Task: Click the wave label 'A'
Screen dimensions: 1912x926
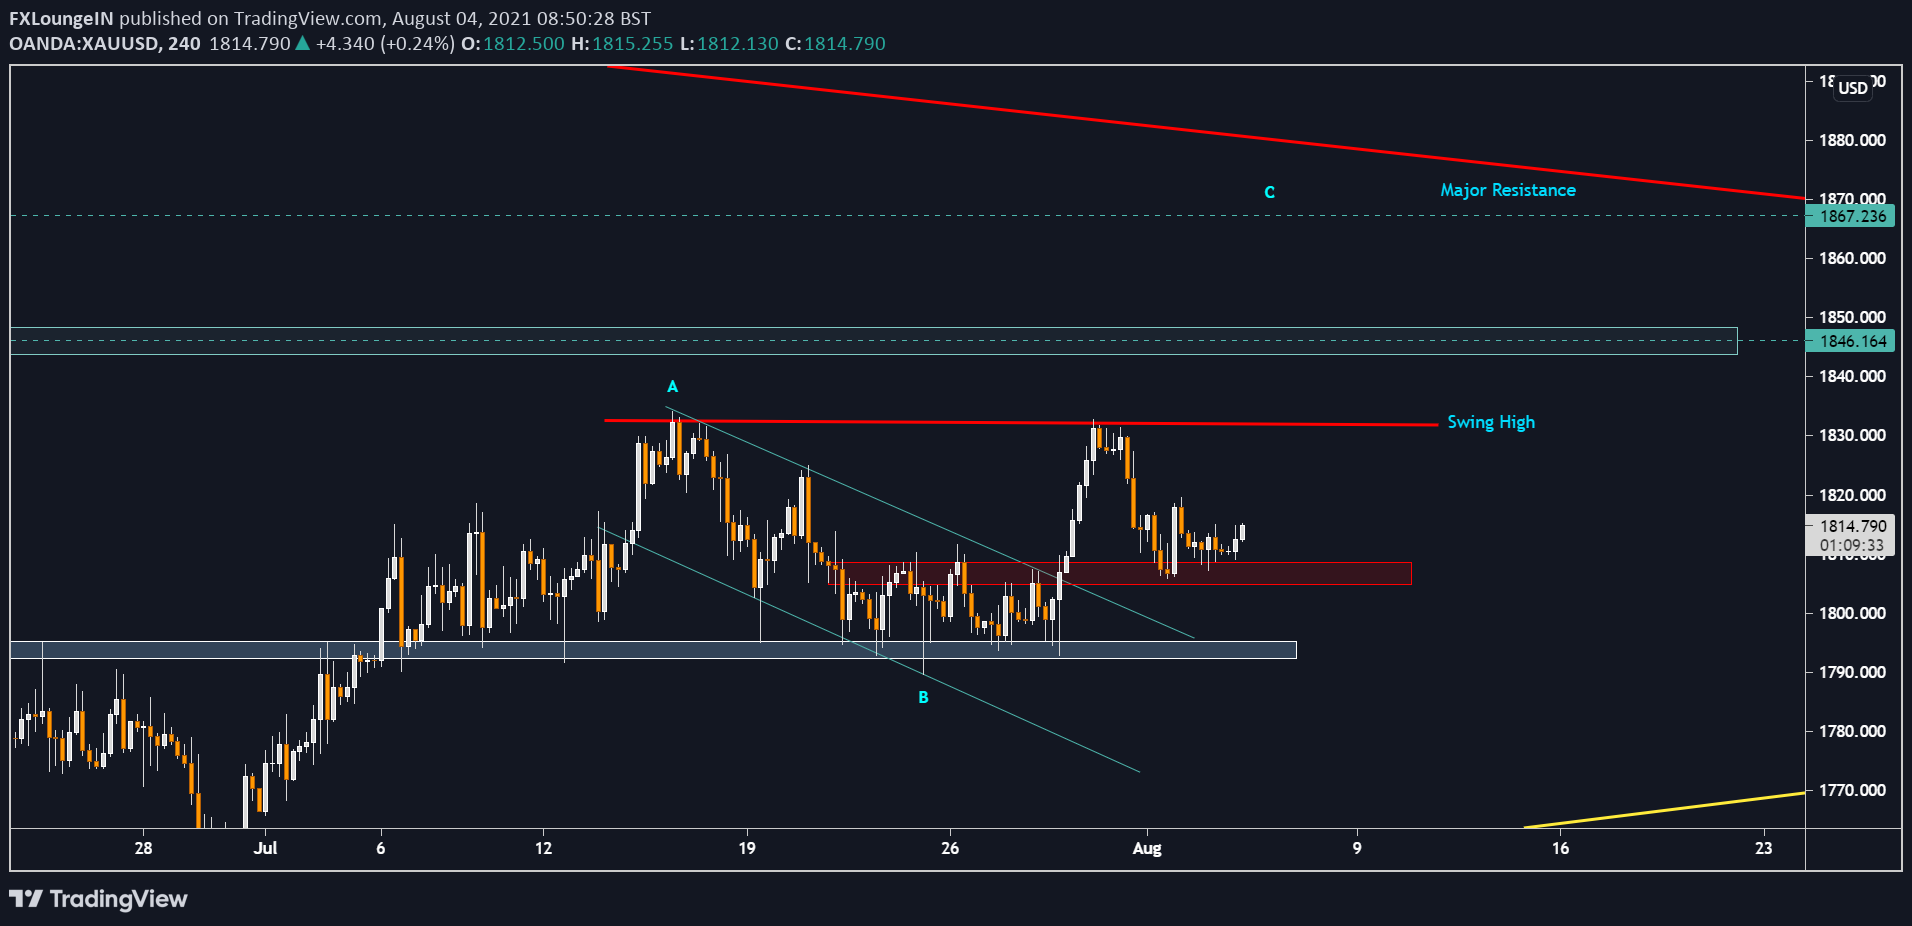Action: (673, 386)
